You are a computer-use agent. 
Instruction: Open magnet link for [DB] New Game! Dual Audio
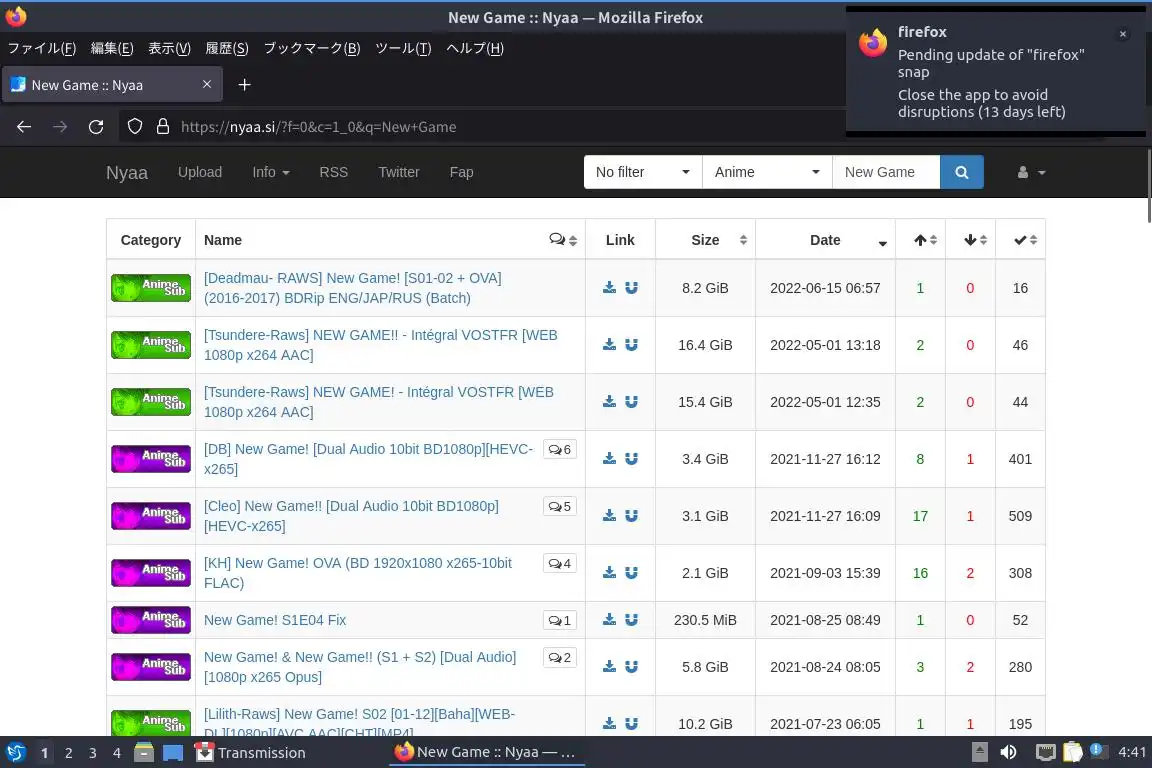(x=631, y=459)
